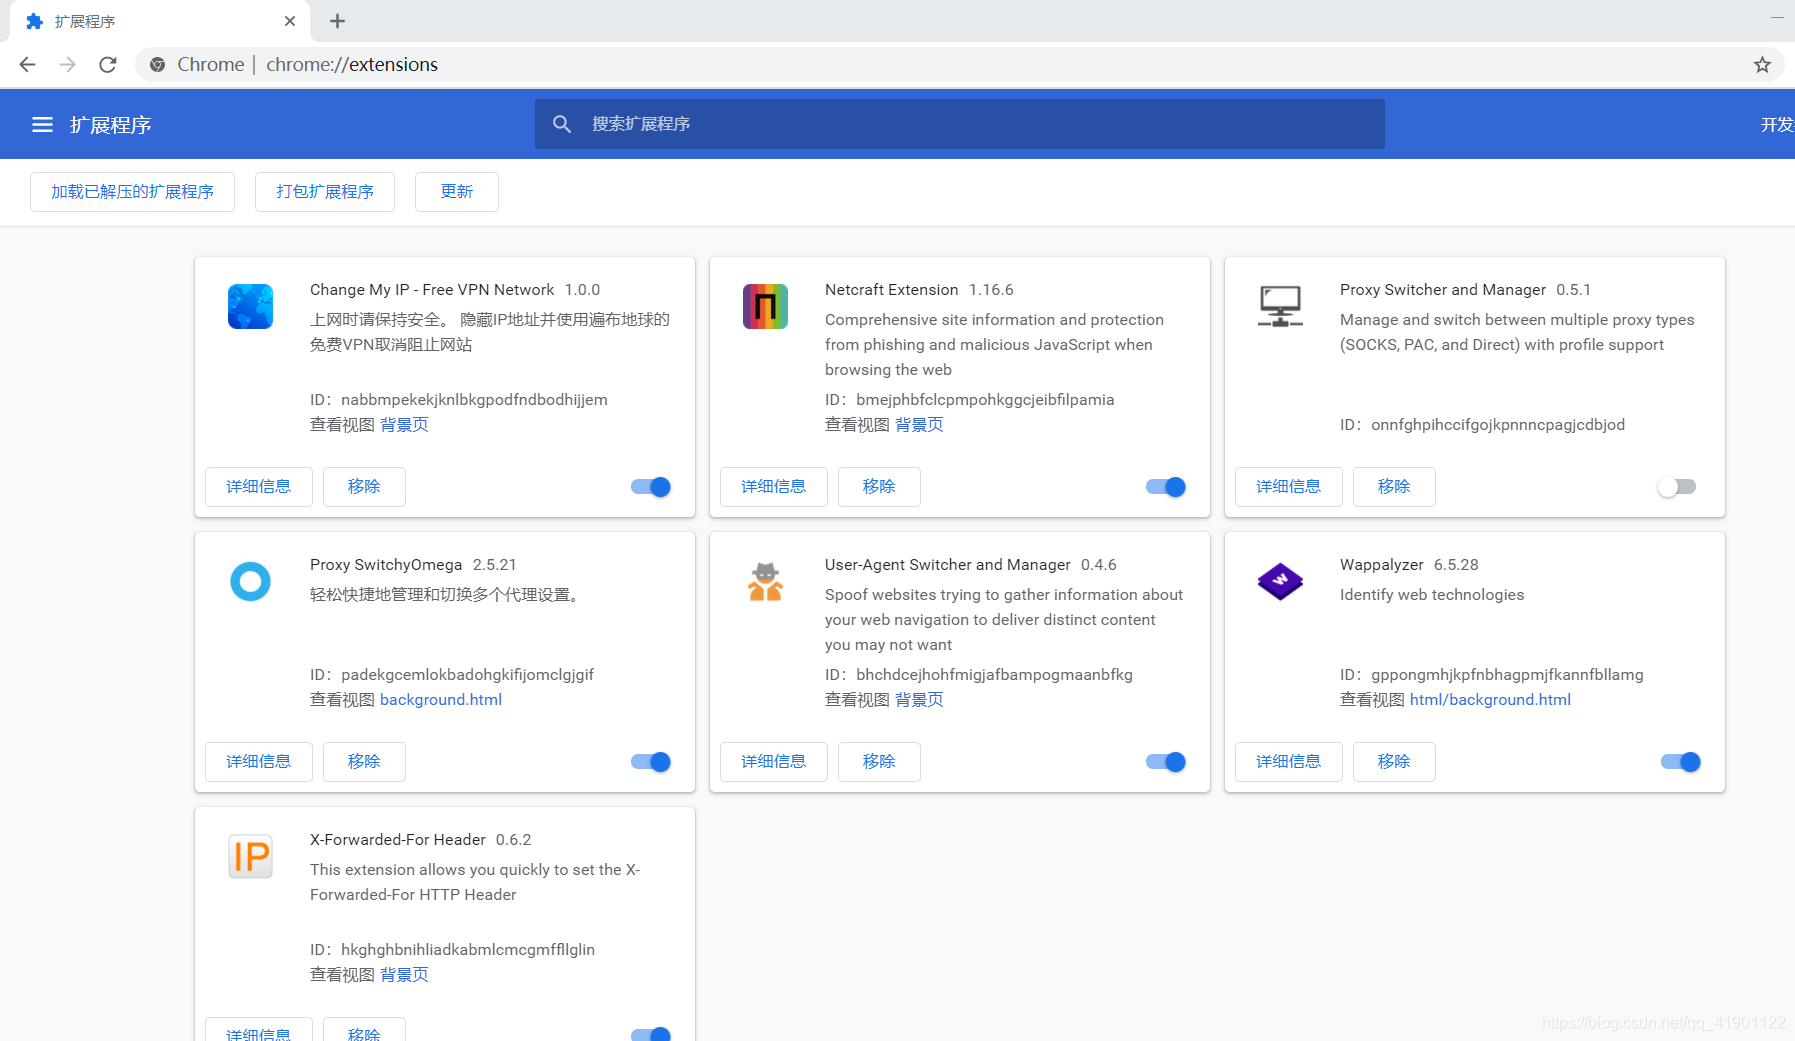Viewport: 1795px width, 1041px height.
Task: Open html/background.html link for Wappalyzer
Action: click(1490, 700)
